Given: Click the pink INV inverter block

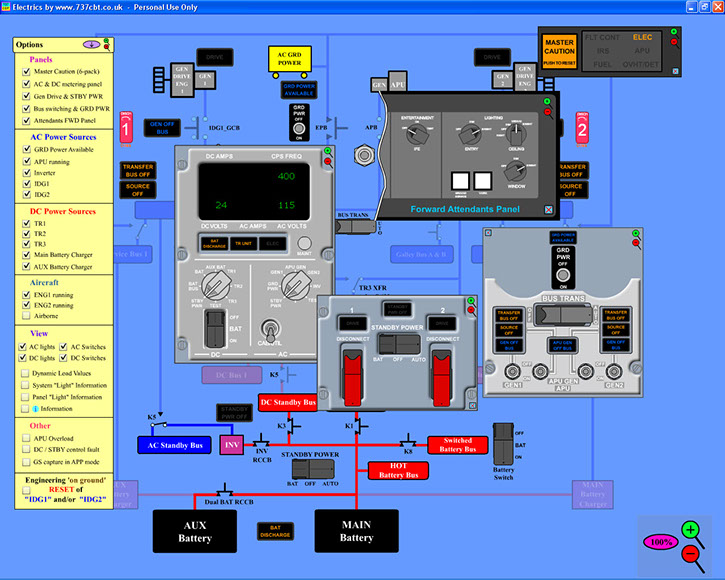Looking at the screenshot, I should pyautogui.click(x=230, y=445).
